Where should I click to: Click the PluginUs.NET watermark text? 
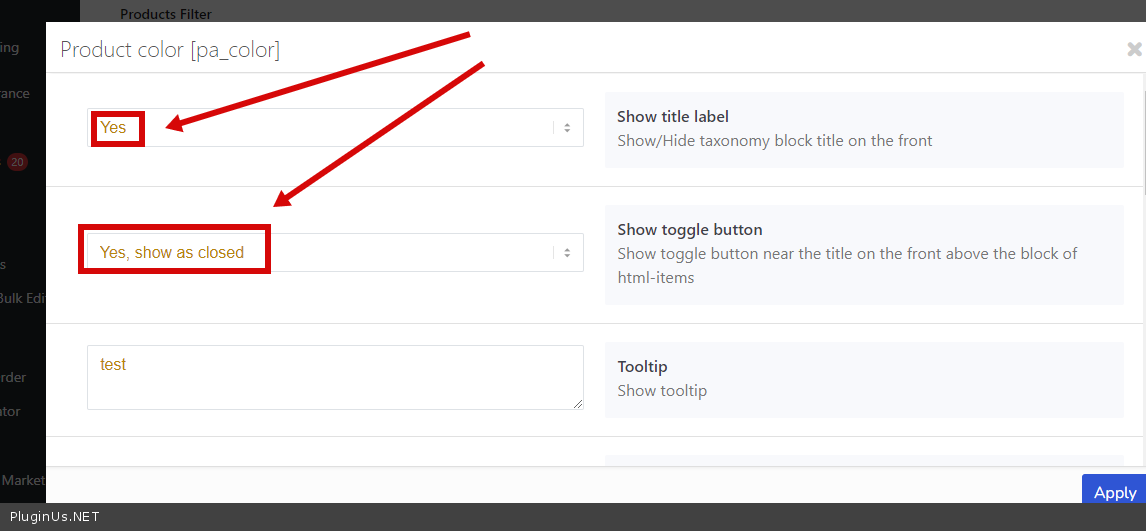[x=54, y=517]
